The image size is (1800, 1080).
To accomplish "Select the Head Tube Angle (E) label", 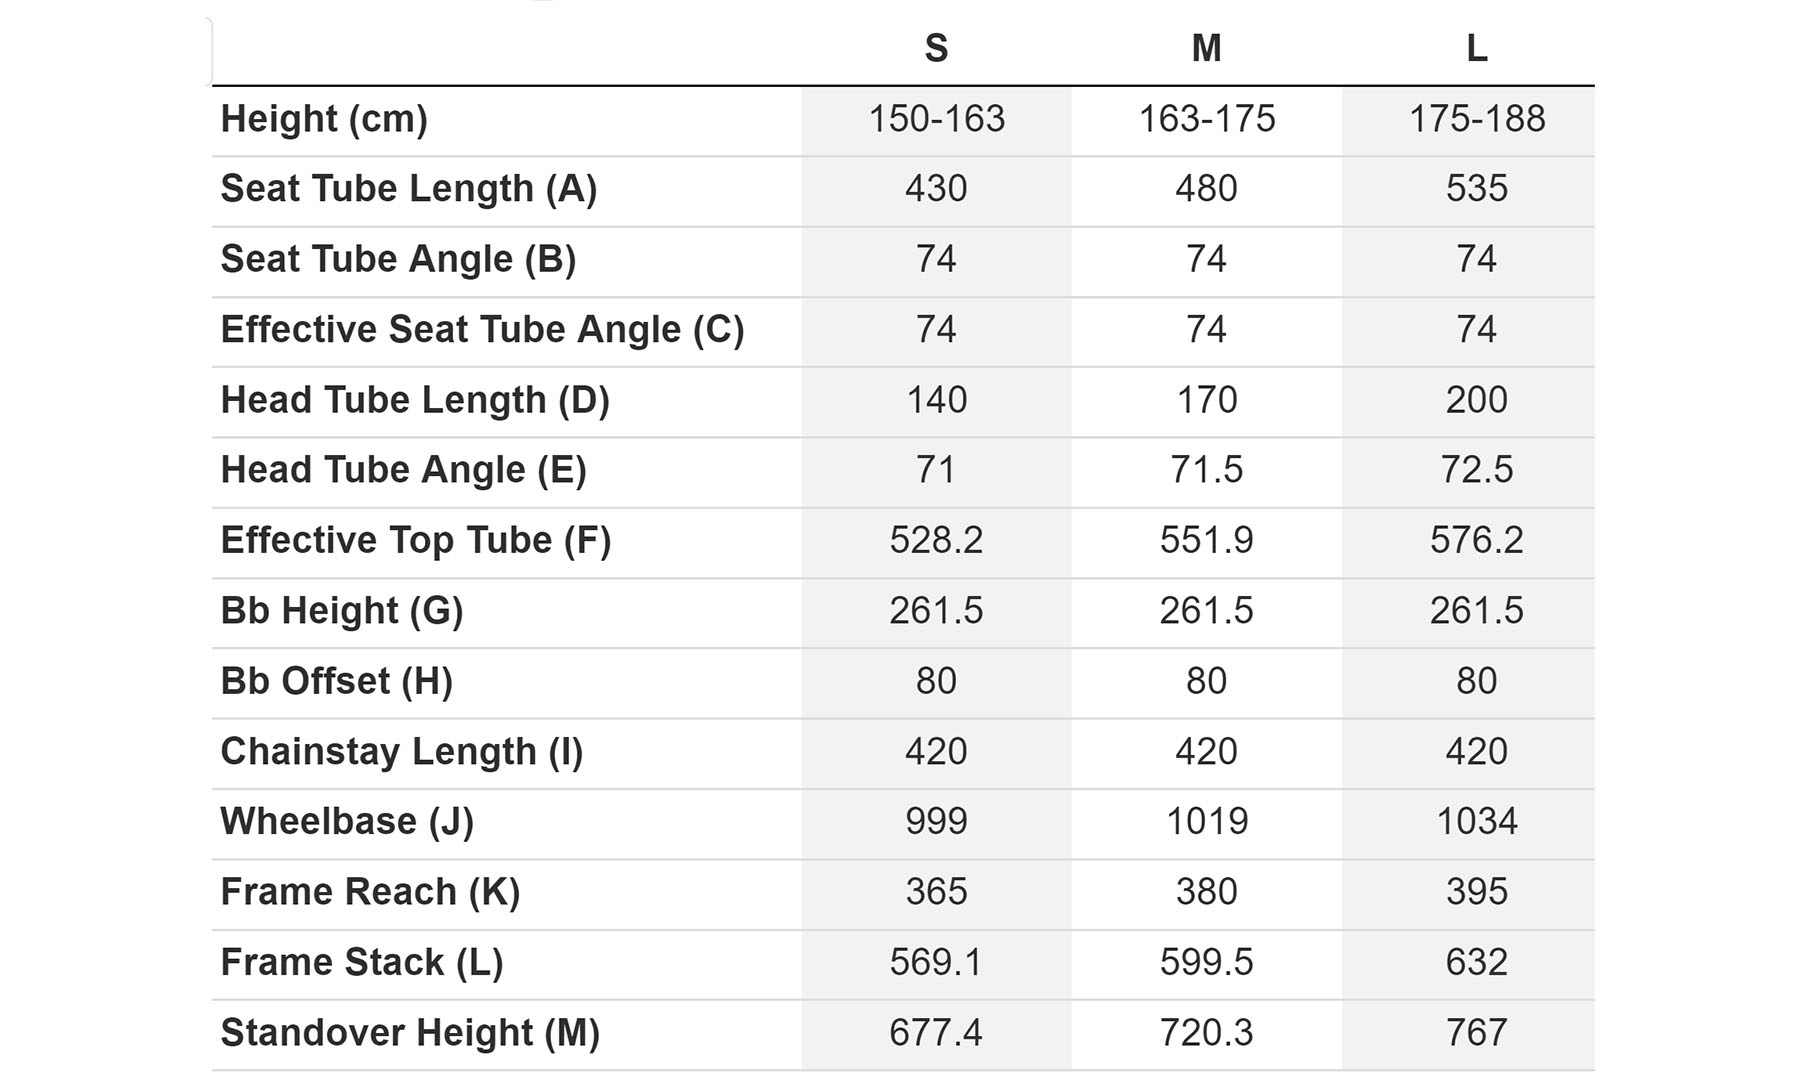I will pos(403,470).
